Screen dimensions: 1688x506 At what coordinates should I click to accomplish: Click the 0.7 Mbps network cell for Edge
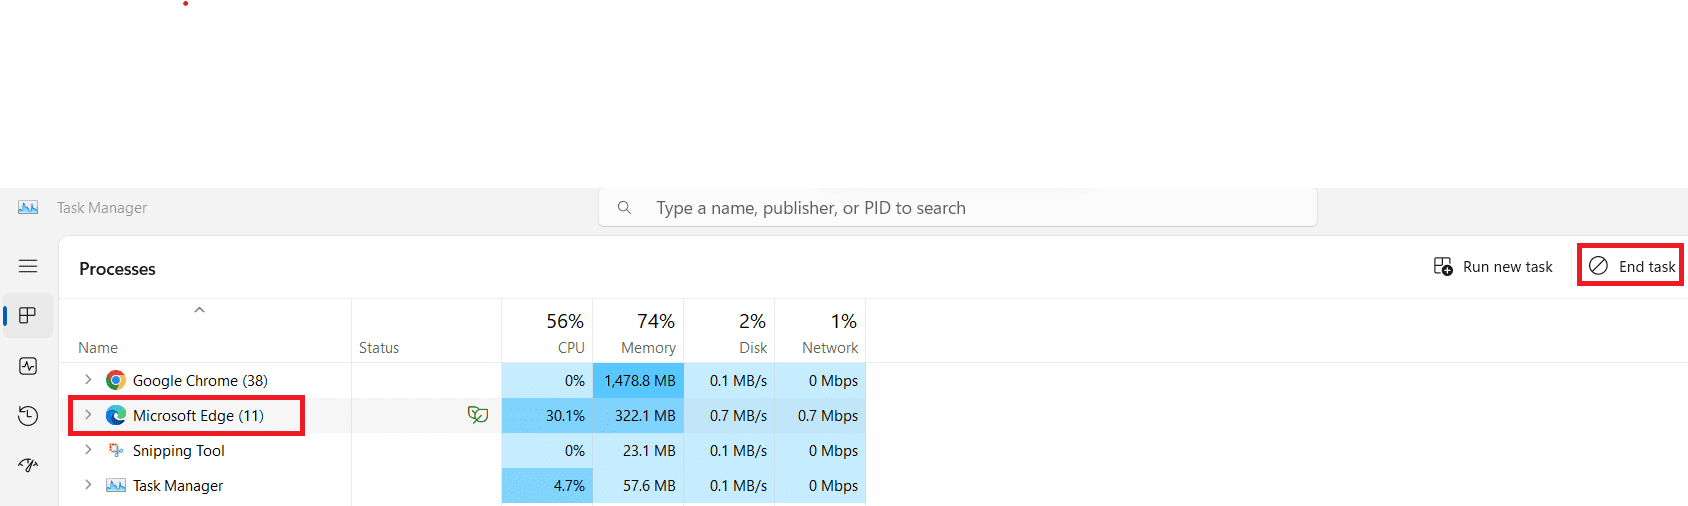click(x=820, y=415)
